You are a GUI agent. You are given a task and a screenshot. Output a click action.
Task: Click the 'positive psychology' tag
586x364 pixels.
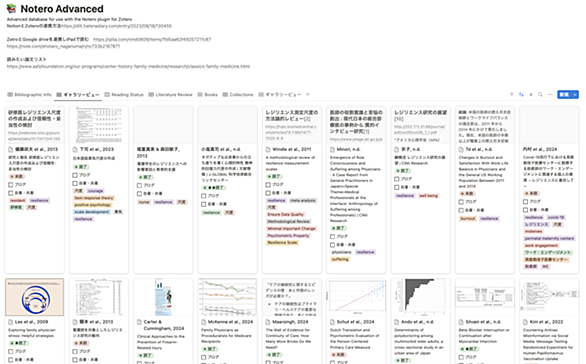pyautogui.click(x=92, y=205)
